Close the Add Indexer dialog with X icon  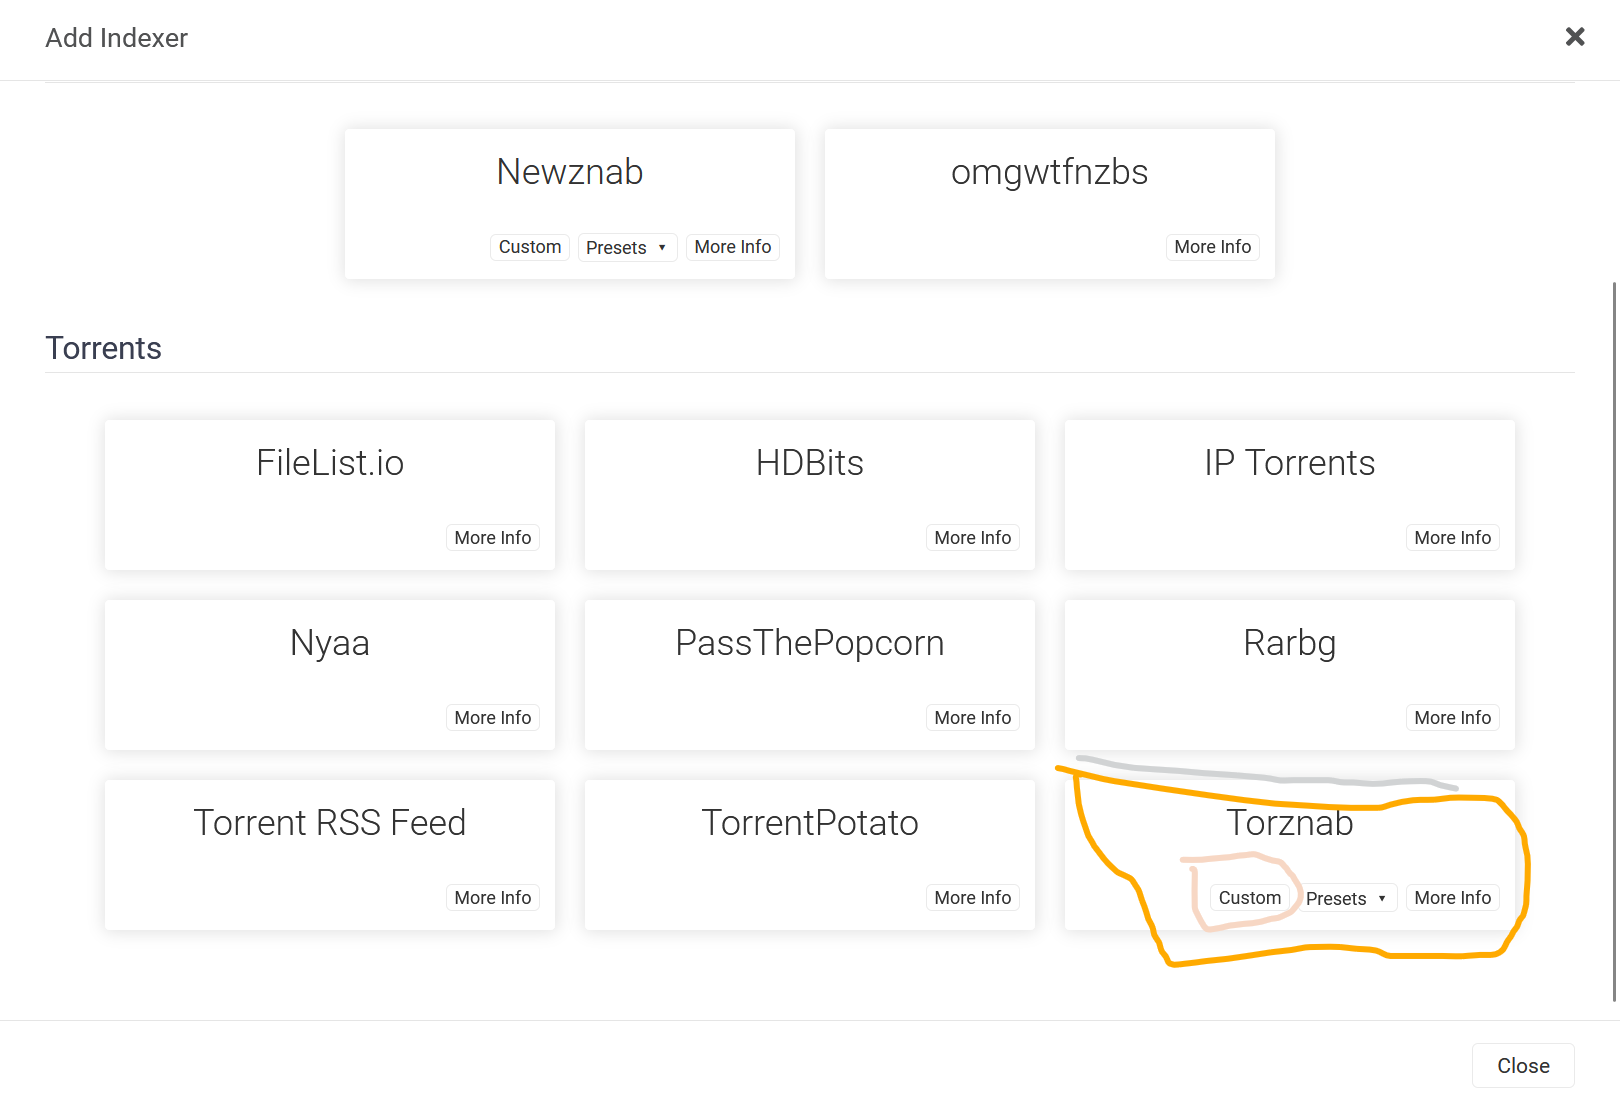pos(1575,37)
